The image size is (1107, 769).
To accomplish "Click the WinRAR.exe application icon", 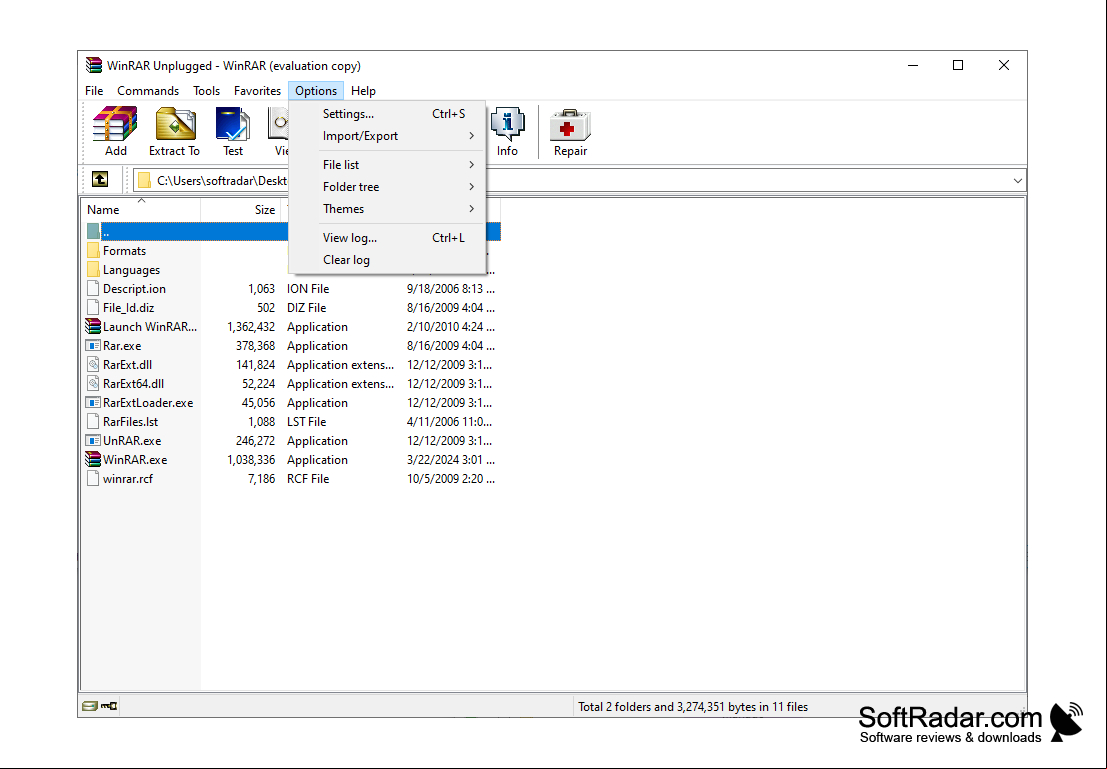I will click(x=93, y=460).
